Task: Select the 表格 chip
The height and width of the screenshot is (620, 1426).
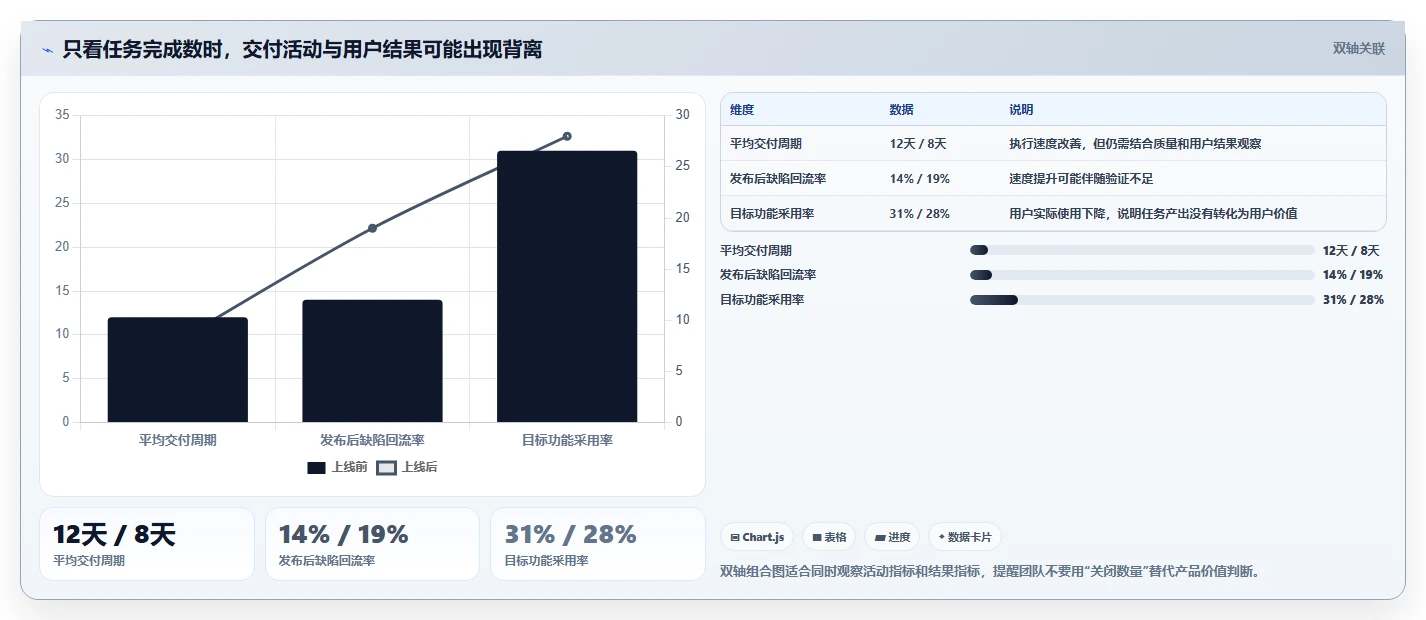Action: pos(830,537)
